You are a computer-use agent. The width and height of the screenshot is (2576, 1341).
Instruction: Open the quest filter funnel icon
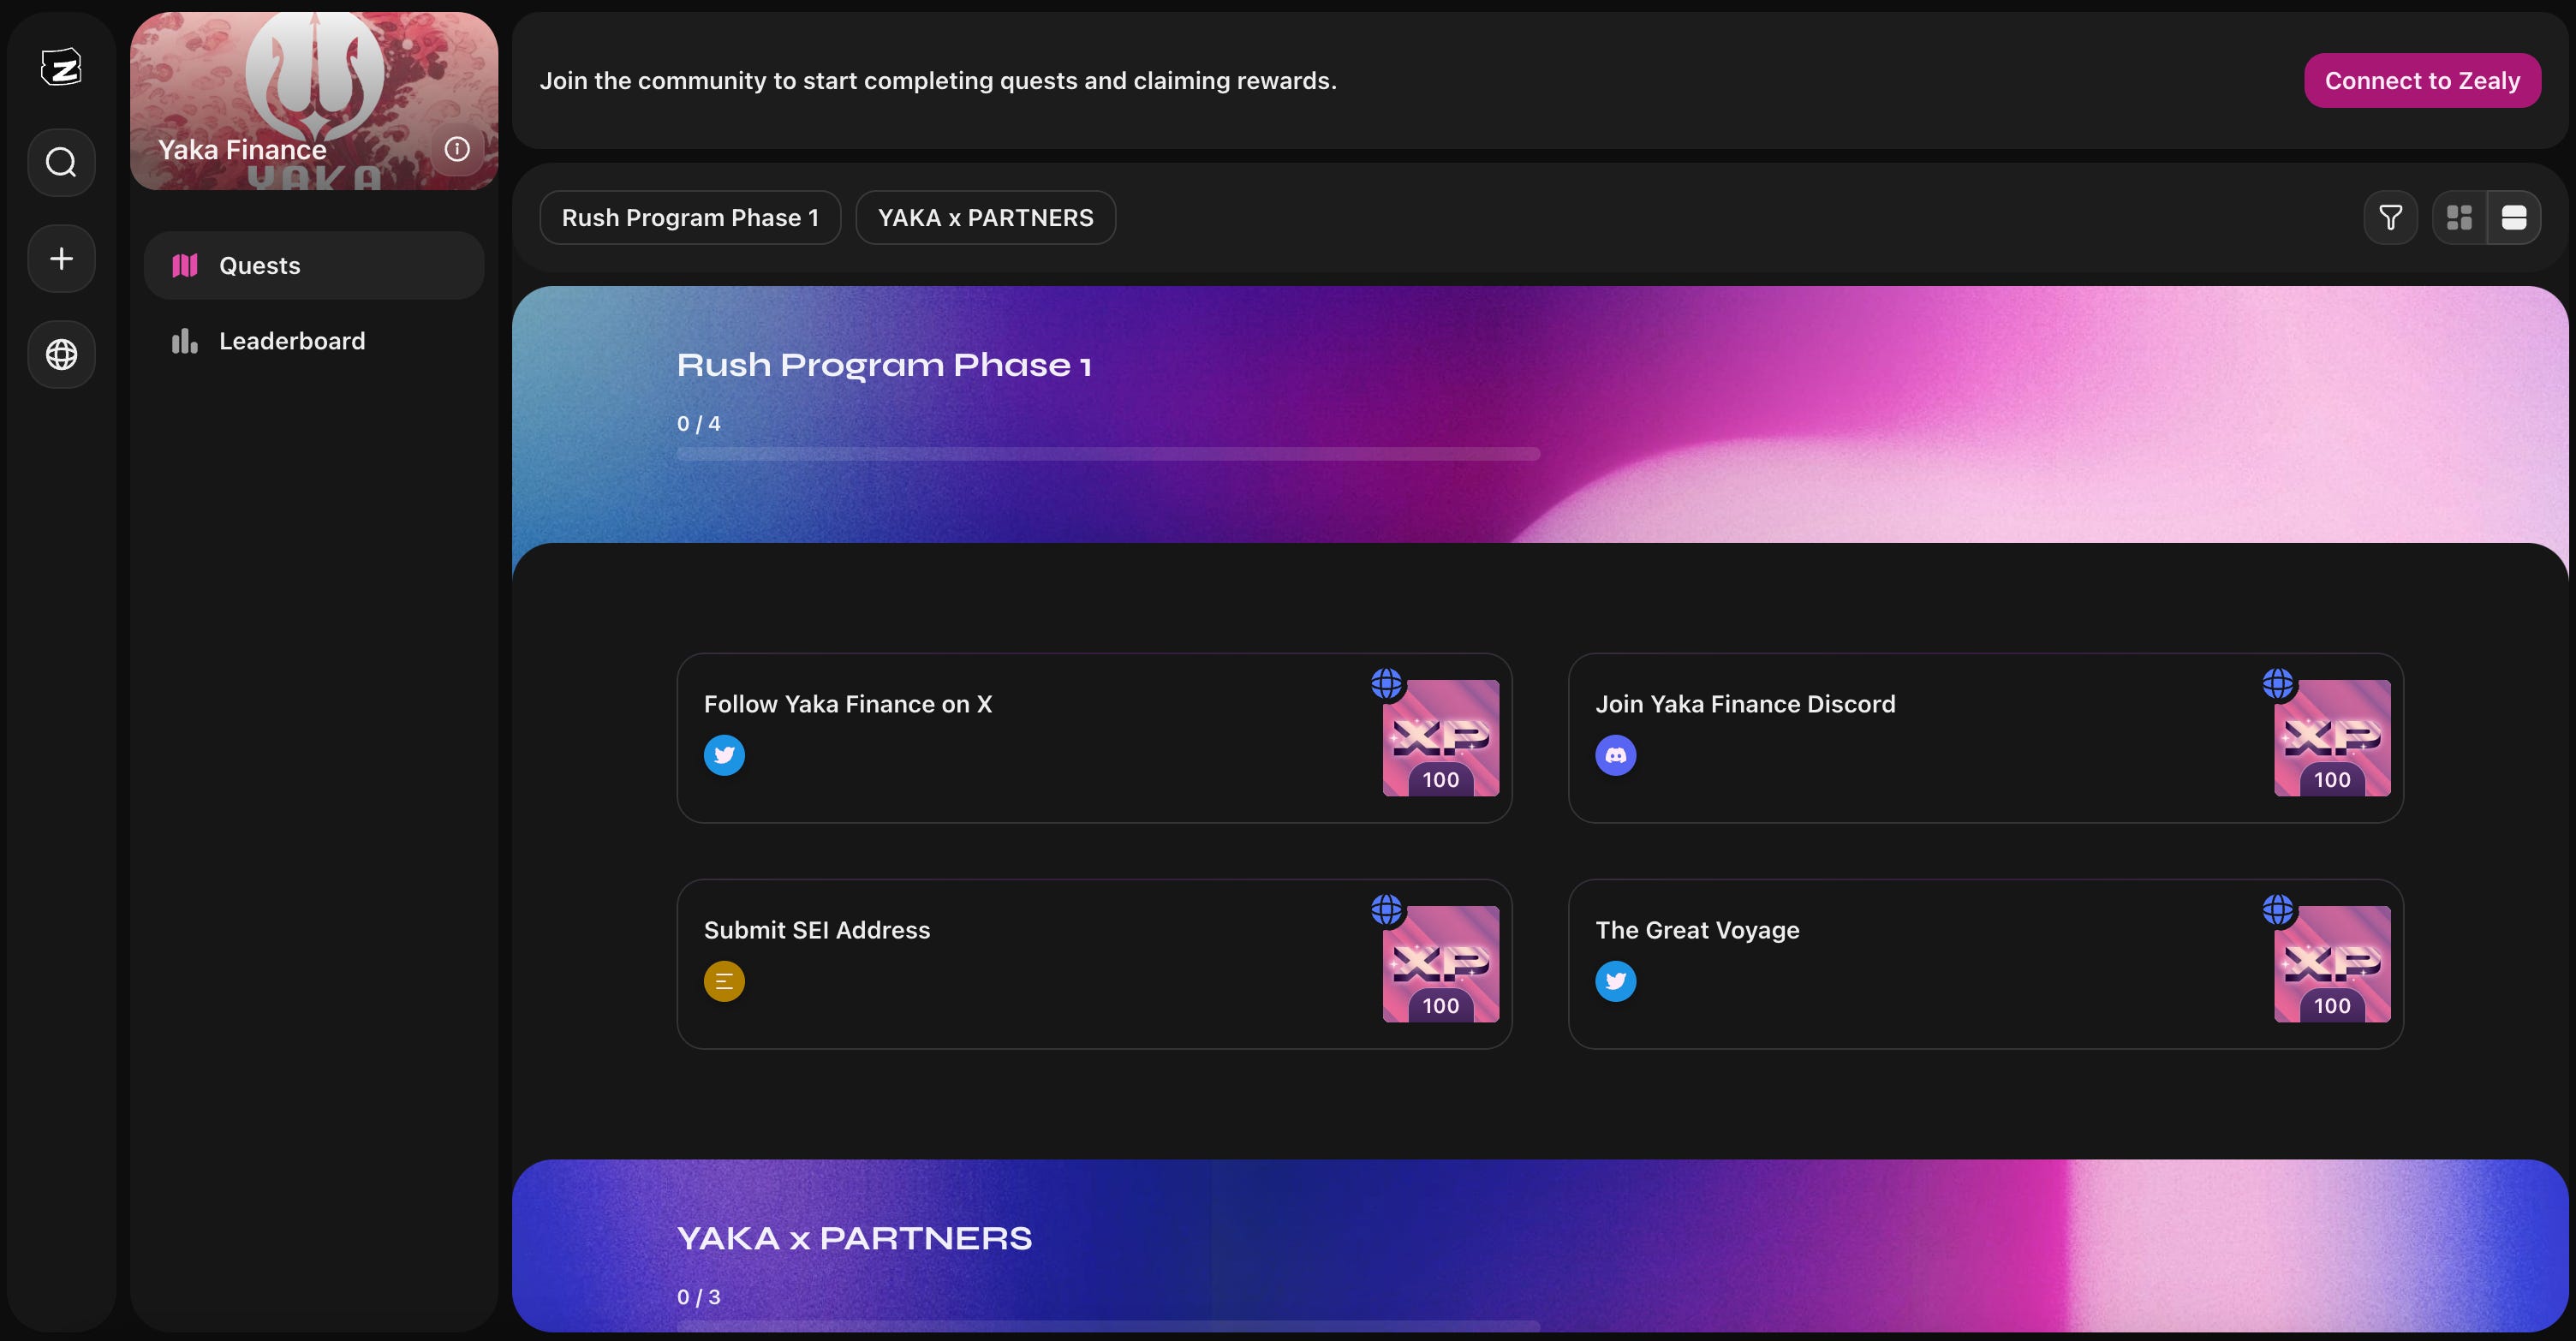(x=2391, y=217)
